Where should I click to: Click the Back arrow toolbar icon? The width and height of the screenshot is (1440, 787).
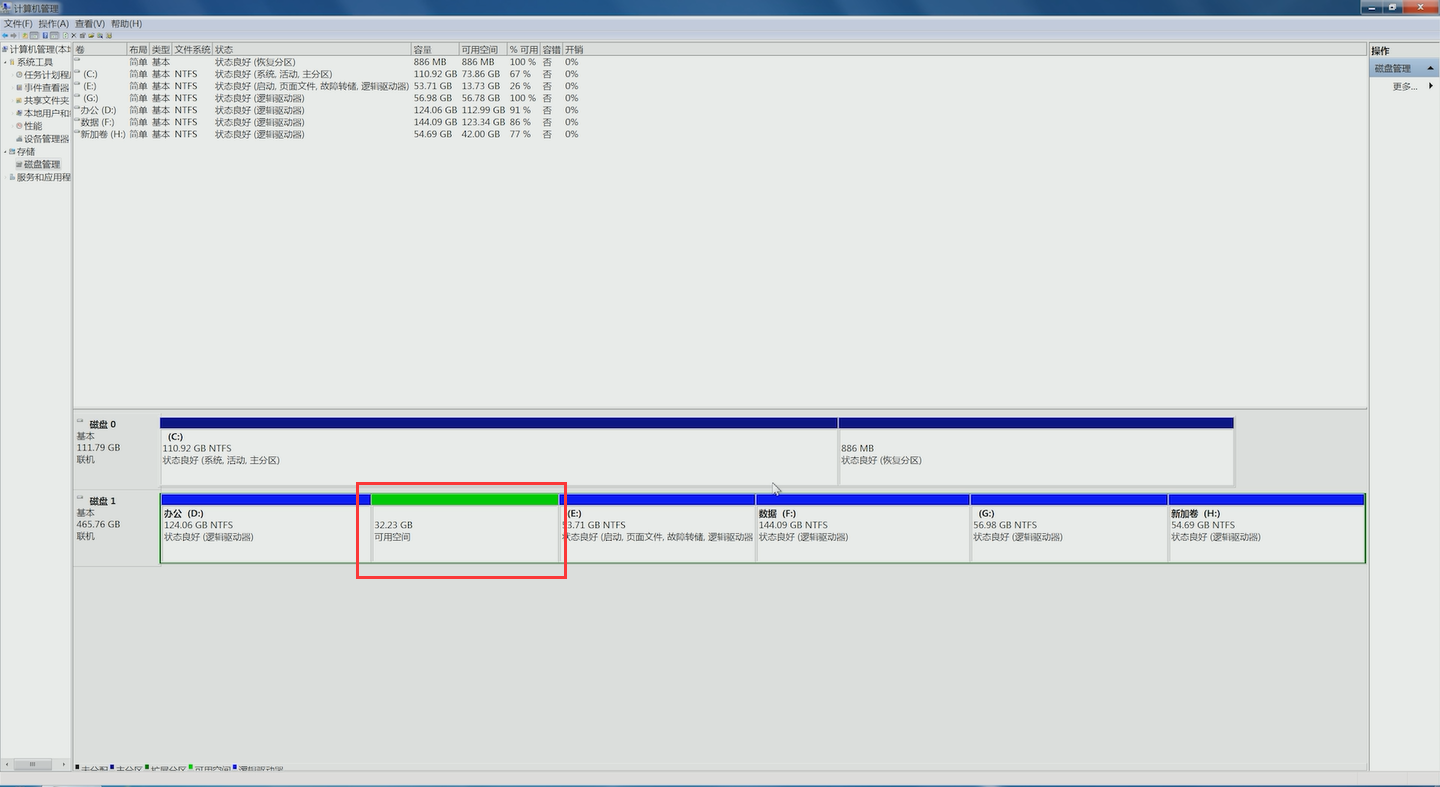click(x=5, y=35)
